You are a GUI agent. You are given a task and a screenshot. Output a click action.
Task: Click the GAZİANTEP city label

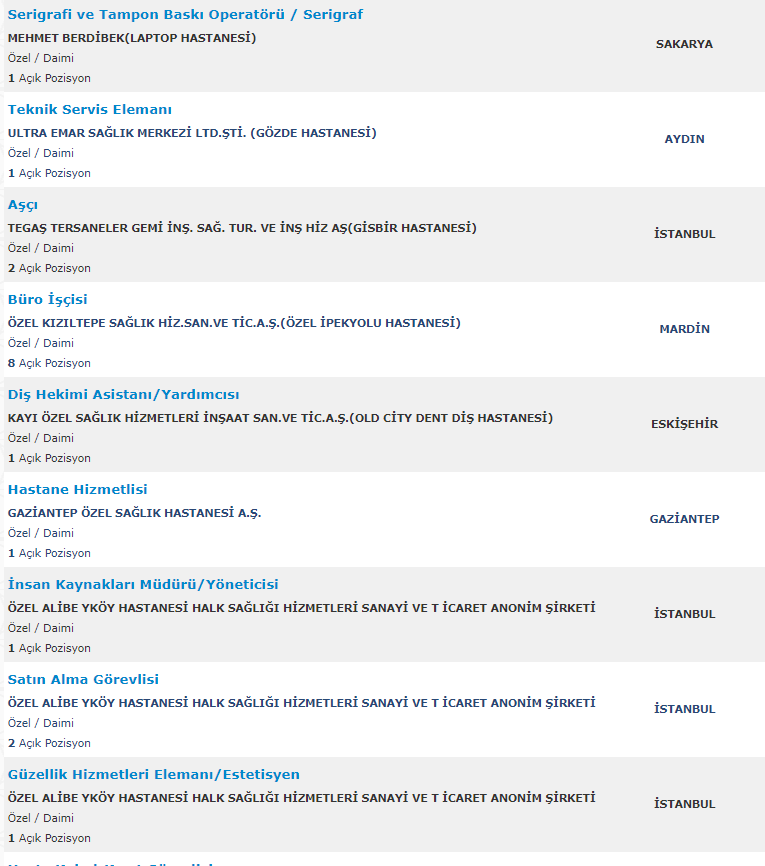pos(684,519)
